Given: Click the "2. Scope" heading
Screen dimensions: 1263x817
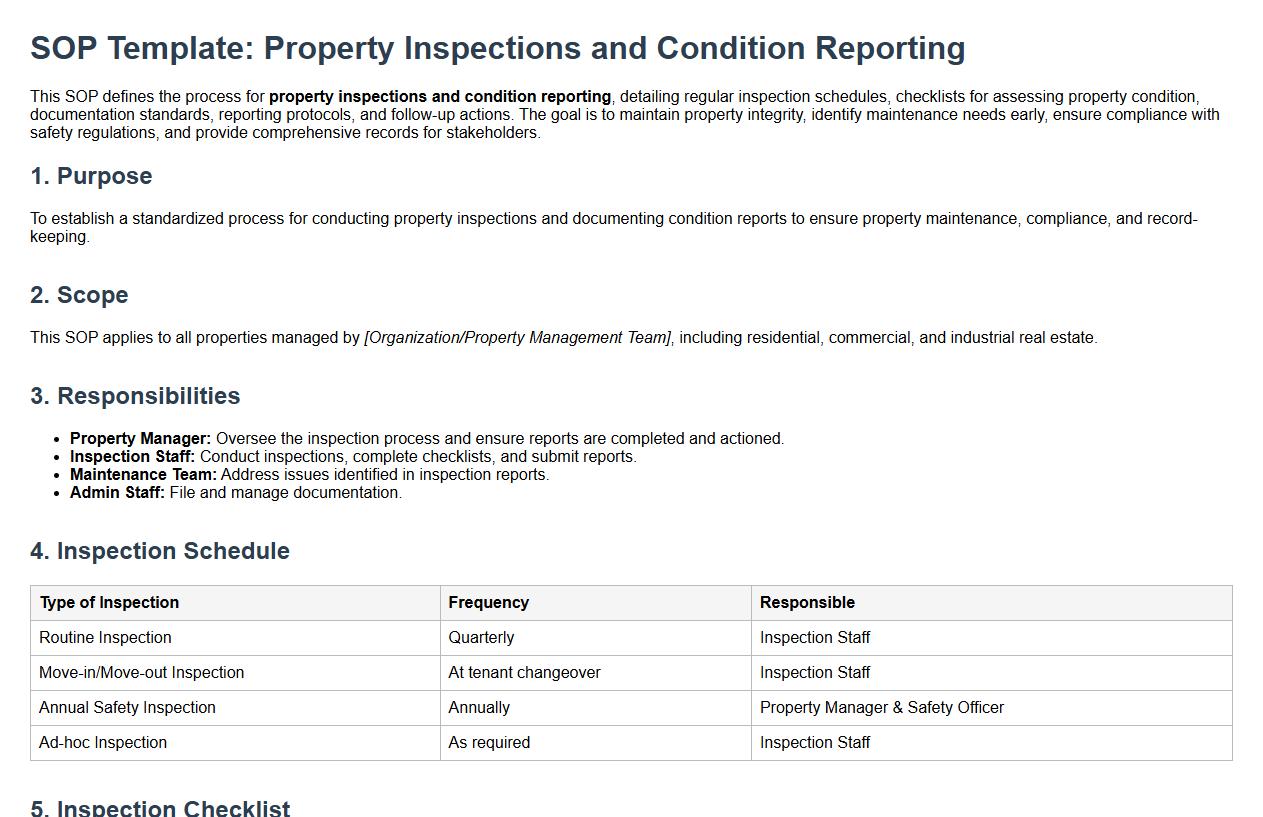Looking at the screenshot, I should pyautogui.click(x=79, y=295).
